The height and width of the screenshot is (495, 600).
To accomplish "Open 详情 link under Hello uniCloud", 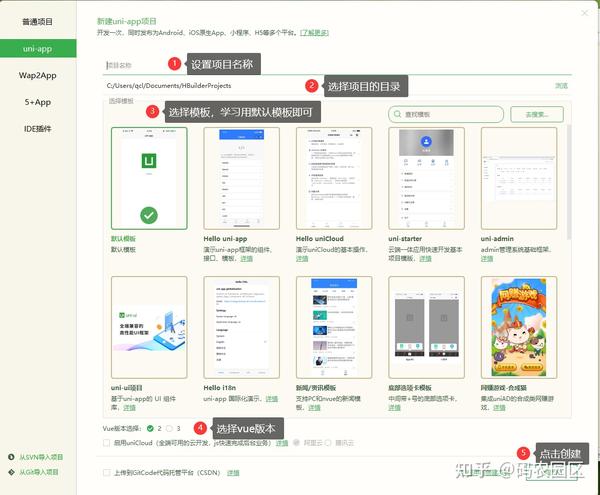I will click(x=302, y=259).
